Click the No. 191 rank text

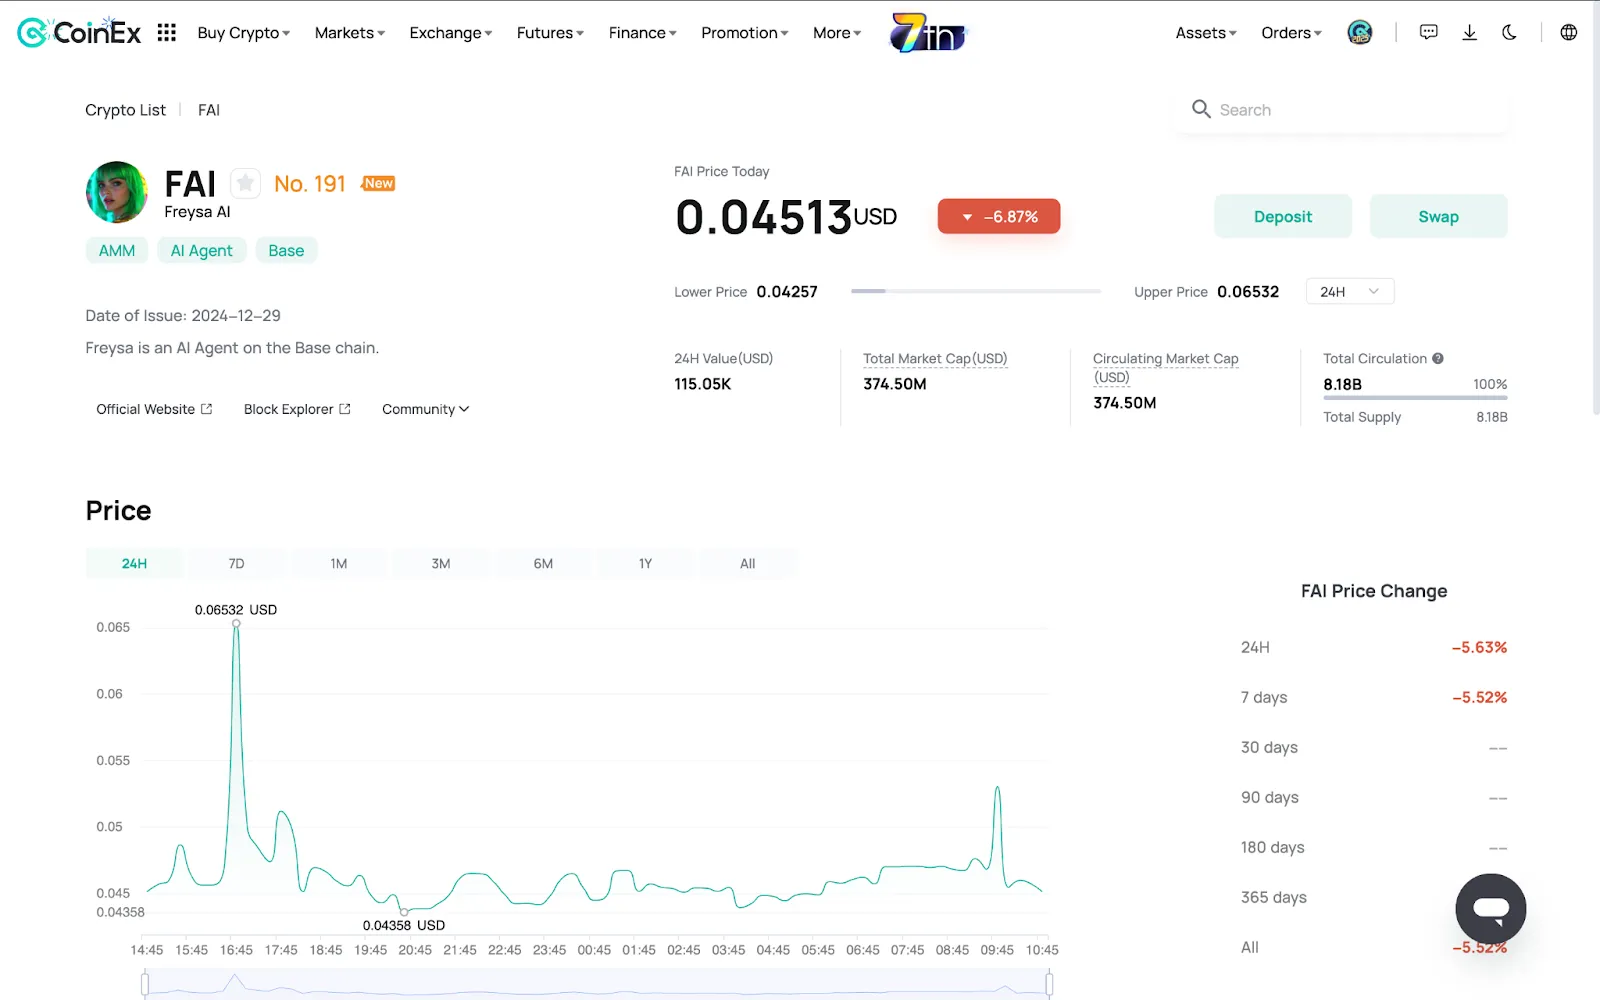click(x=310, y=184)
